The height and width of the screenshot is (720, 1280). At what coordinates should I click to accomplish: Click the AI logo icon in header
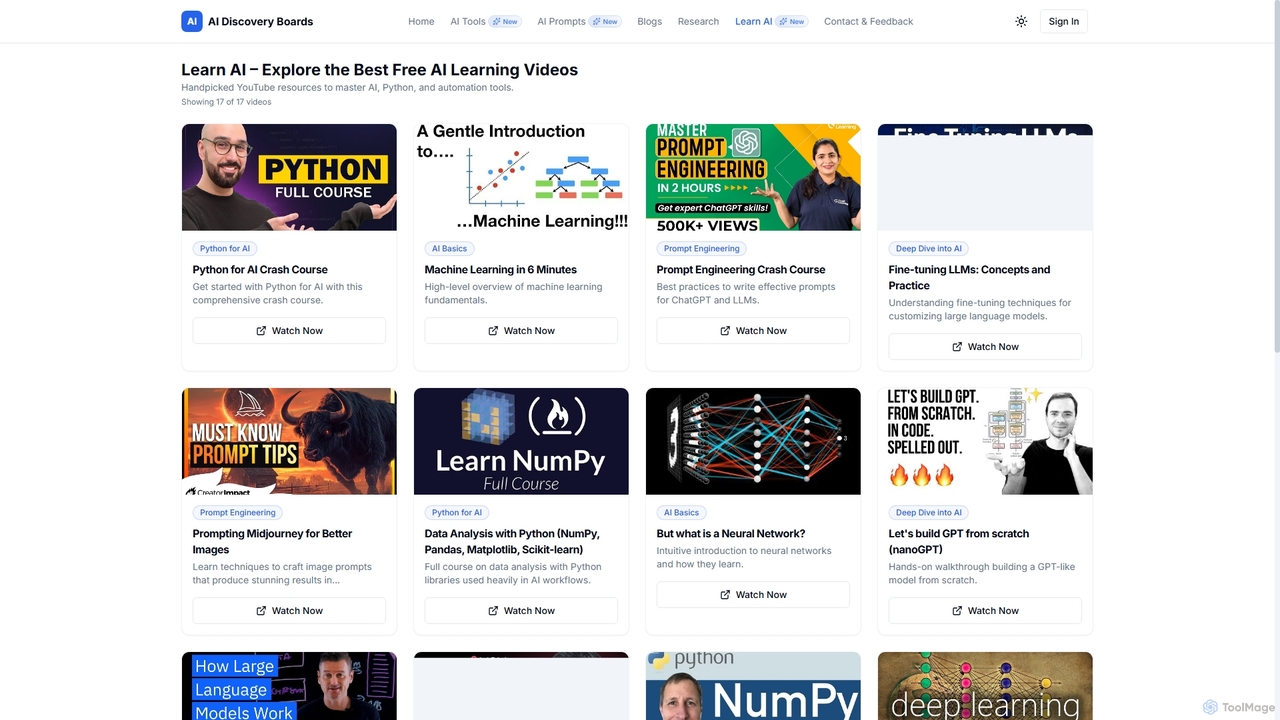pos(192,21)
